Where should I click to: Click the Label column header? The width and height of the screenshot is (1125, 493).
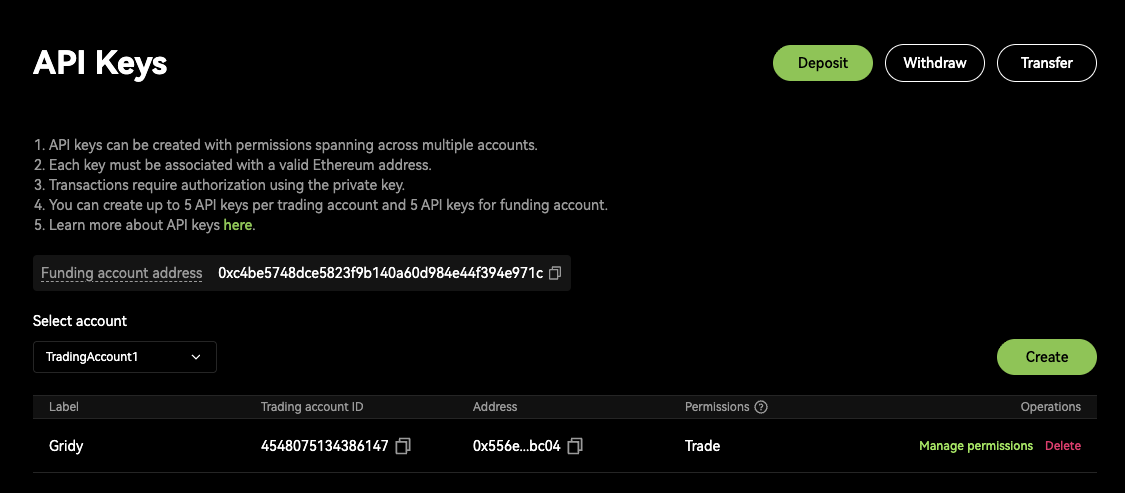[64, 407]
